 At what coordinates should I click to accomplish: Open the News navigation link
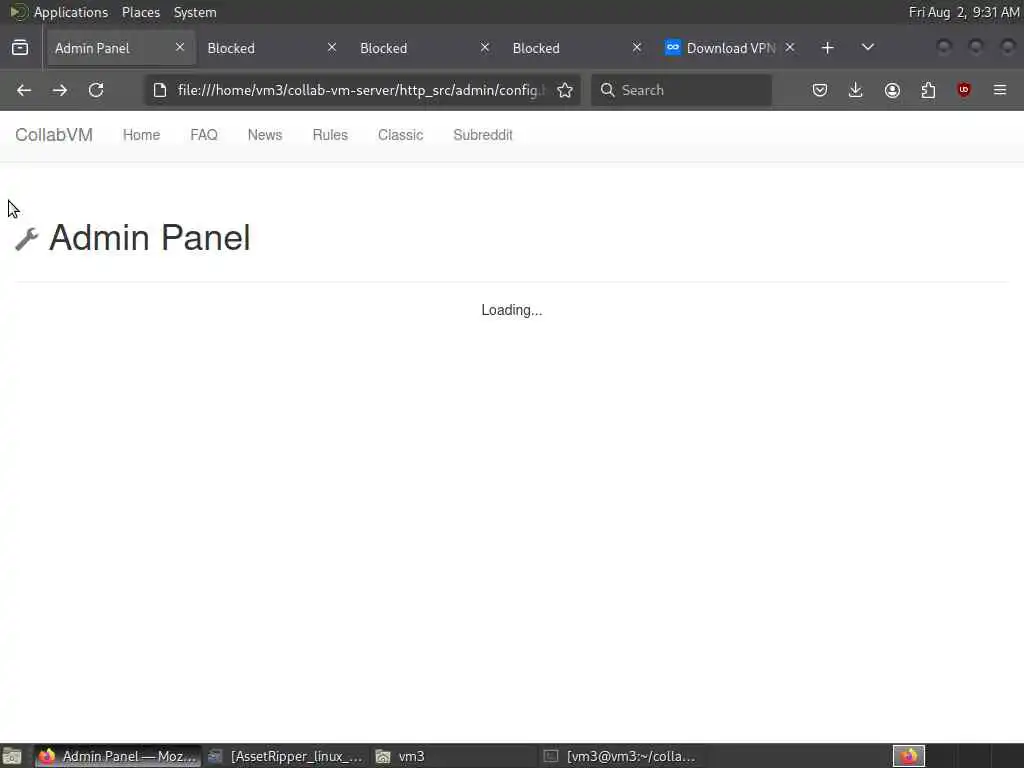click(x=264, y=135)
